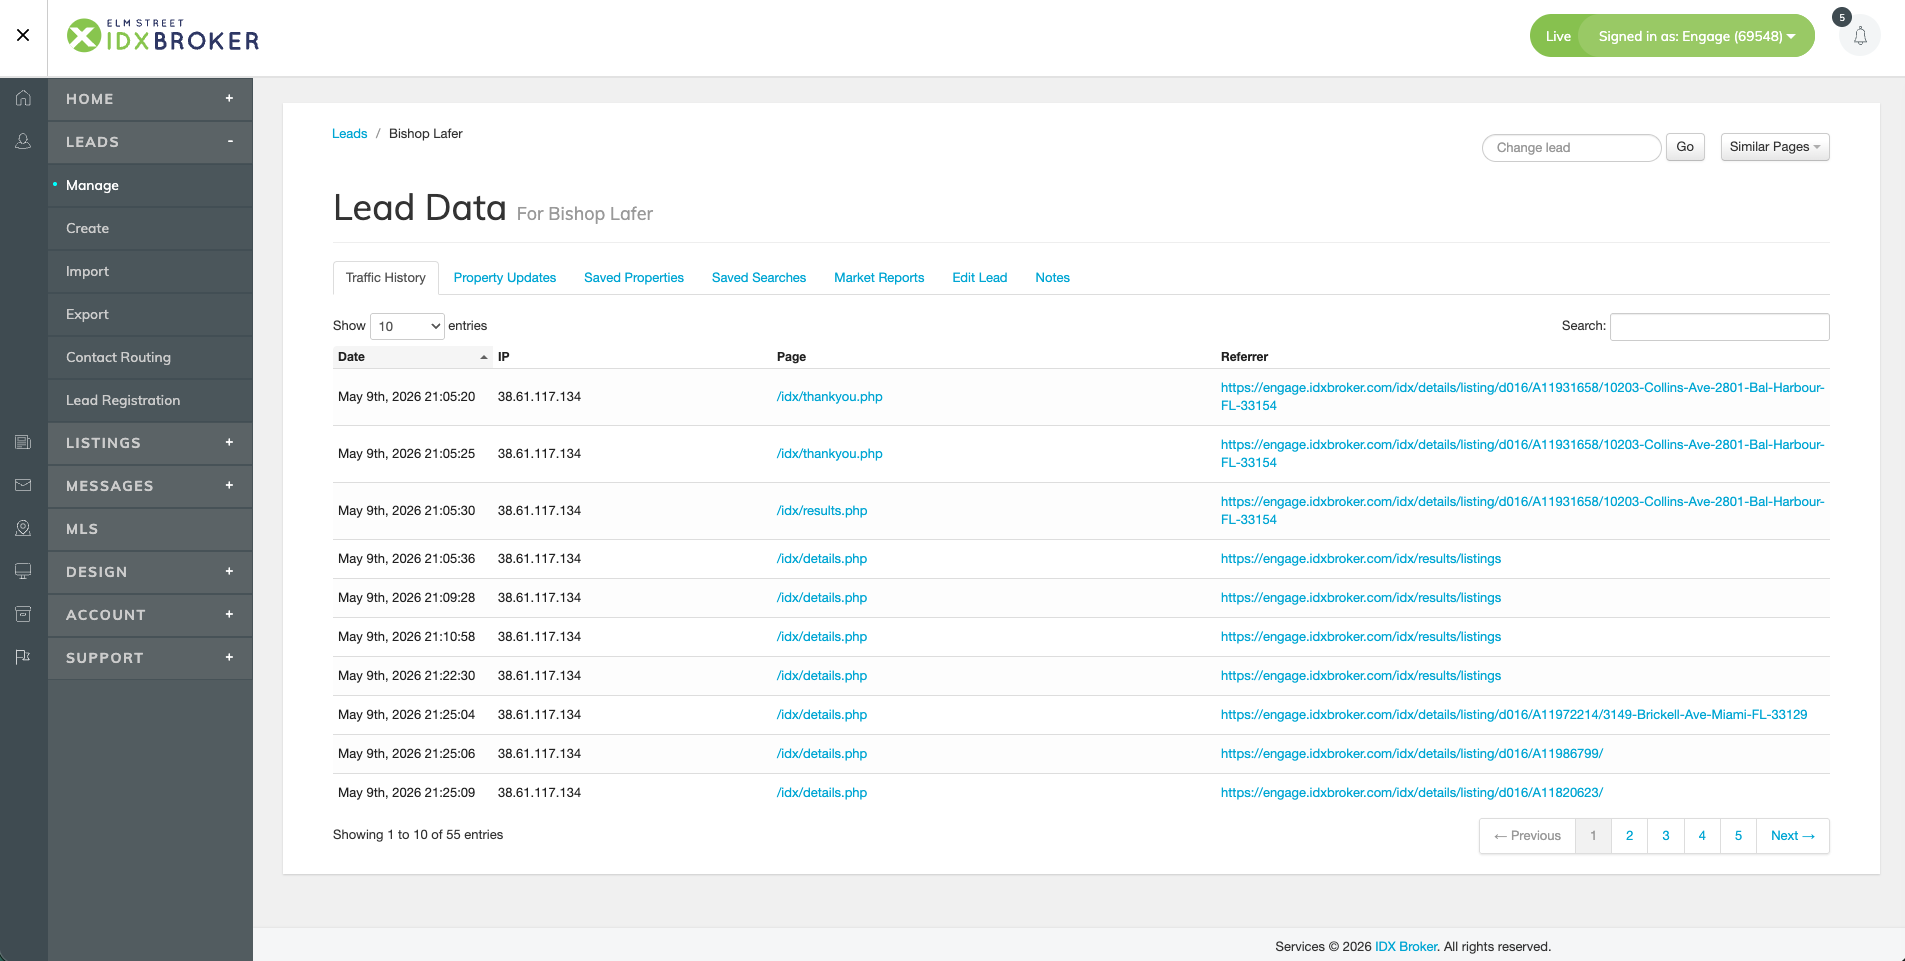
Task: Click the Account archive icon in rail
Action: tap(23, 614)
